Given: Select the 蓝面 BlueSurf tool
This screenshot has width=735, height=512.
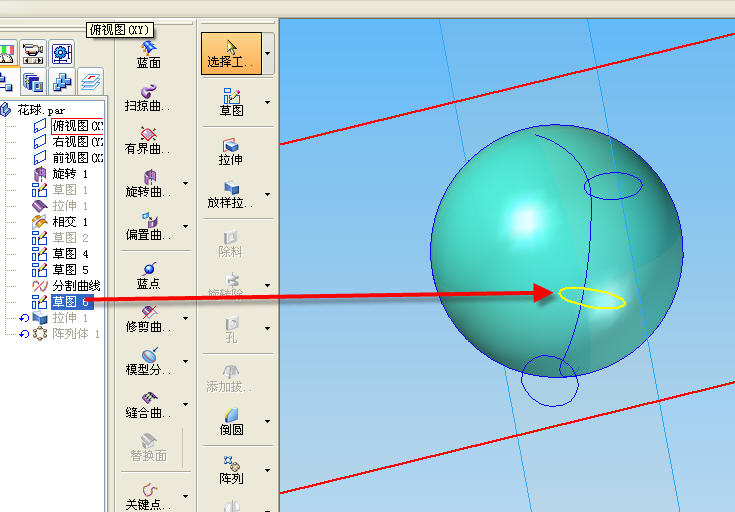Looking at the screenshot, I should pos(149,55).
